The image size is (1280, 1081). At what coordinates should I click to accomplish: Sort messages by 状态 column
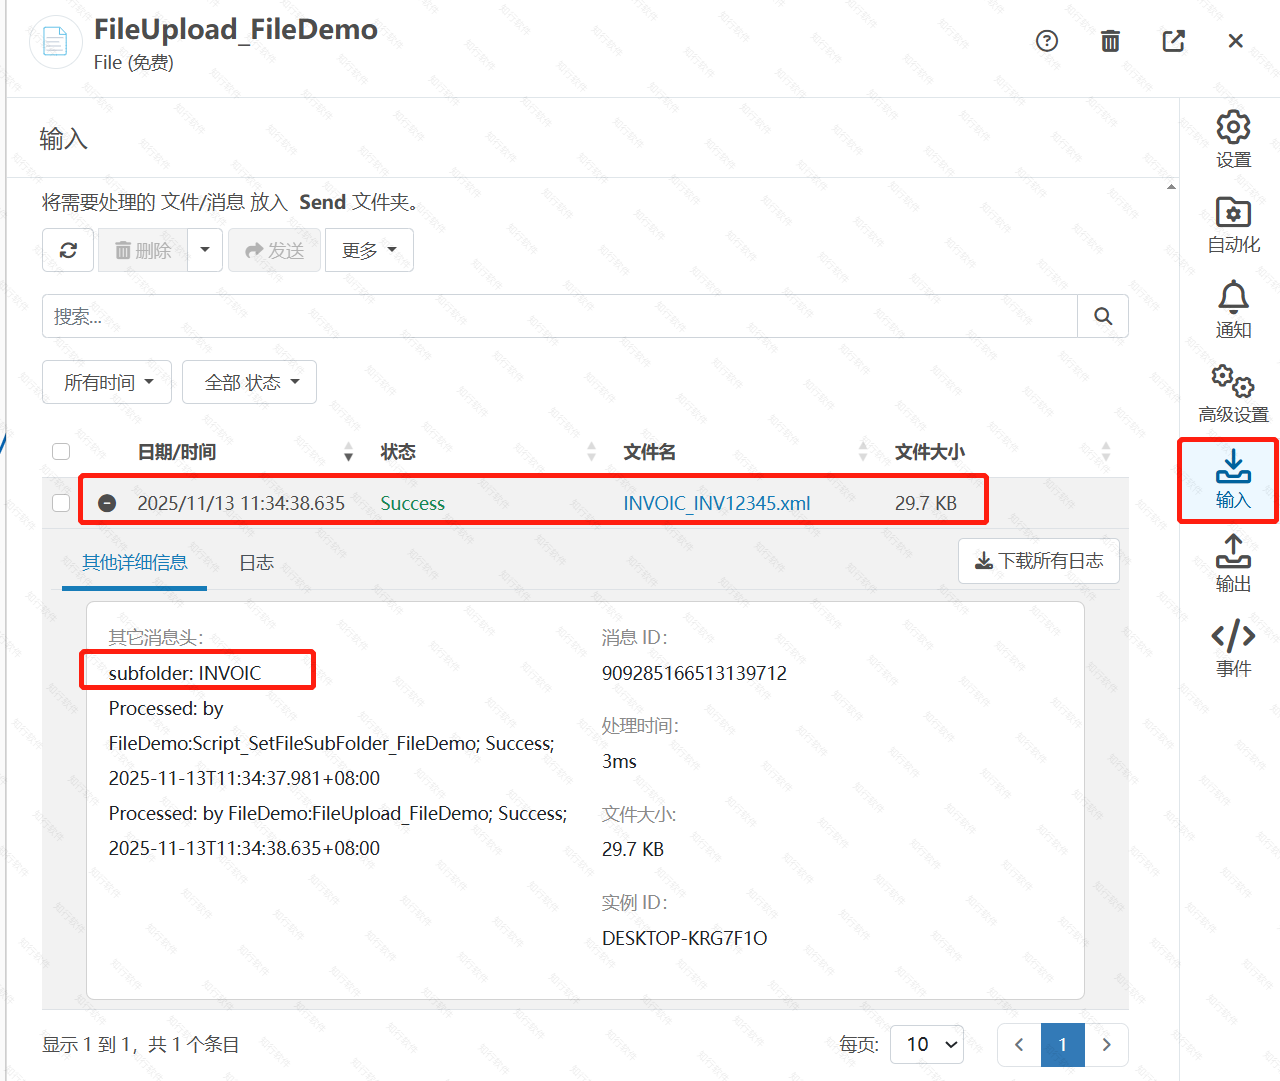pos(398,451)
